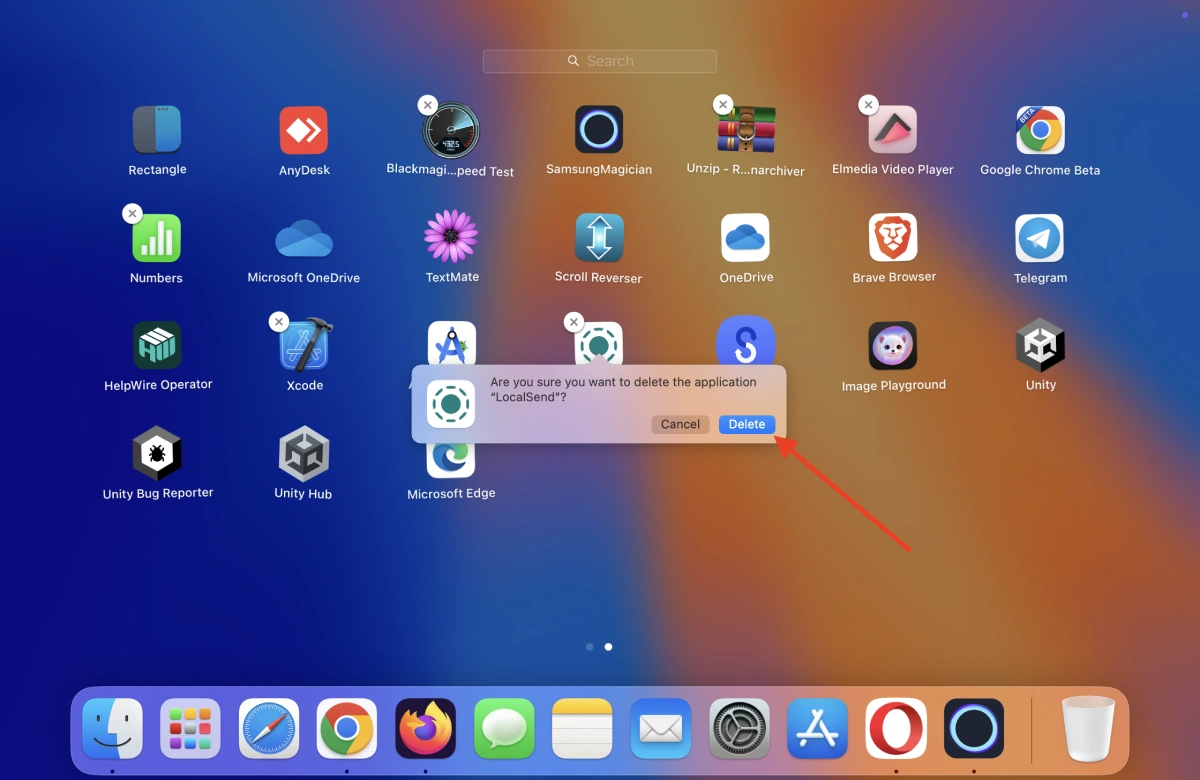Launch Microsoft OneDrive app
This screenshot has height=780, width=1200.
tap(304, 238)
